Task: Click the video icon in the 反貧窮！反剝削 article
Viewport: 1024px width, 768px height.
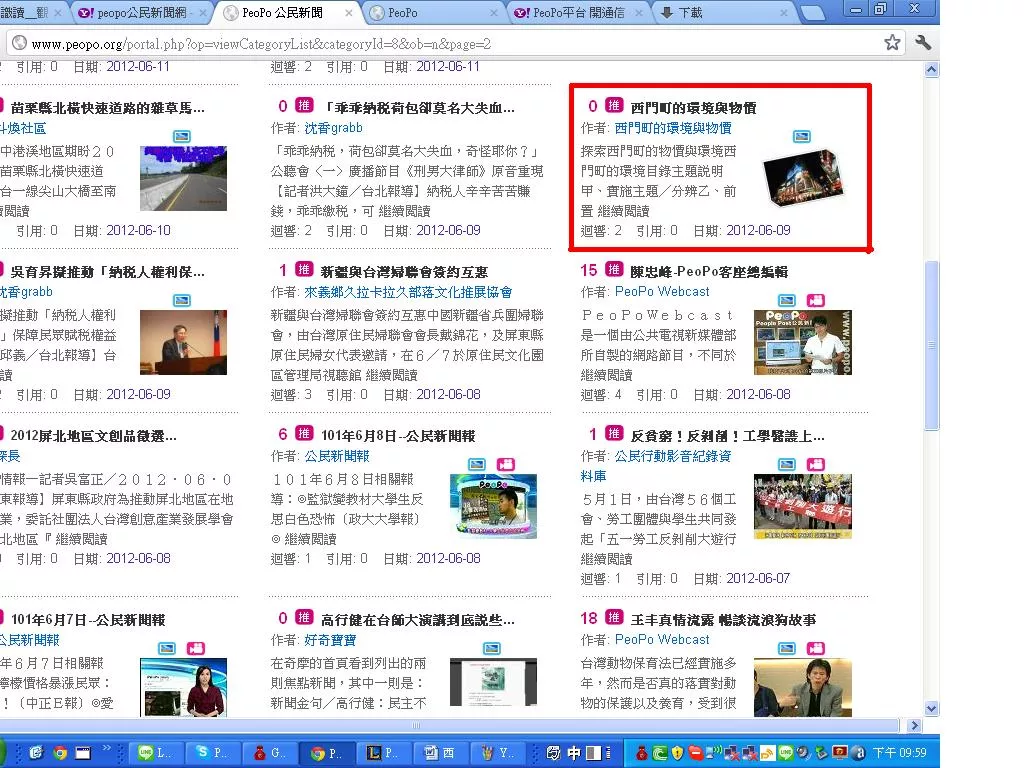Action: [x=816, y=464]
